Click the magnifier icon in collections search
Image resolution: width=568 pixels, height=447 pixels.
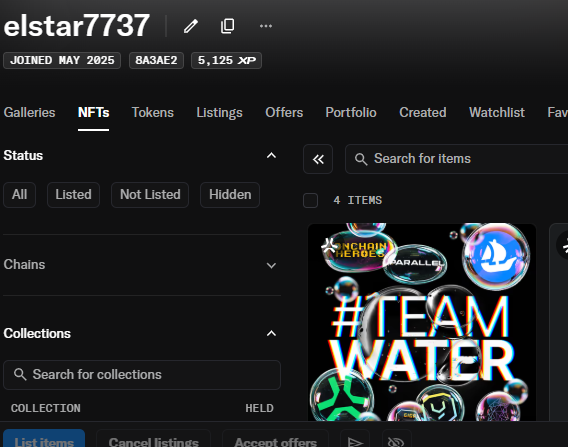click(x=20, y=374)
